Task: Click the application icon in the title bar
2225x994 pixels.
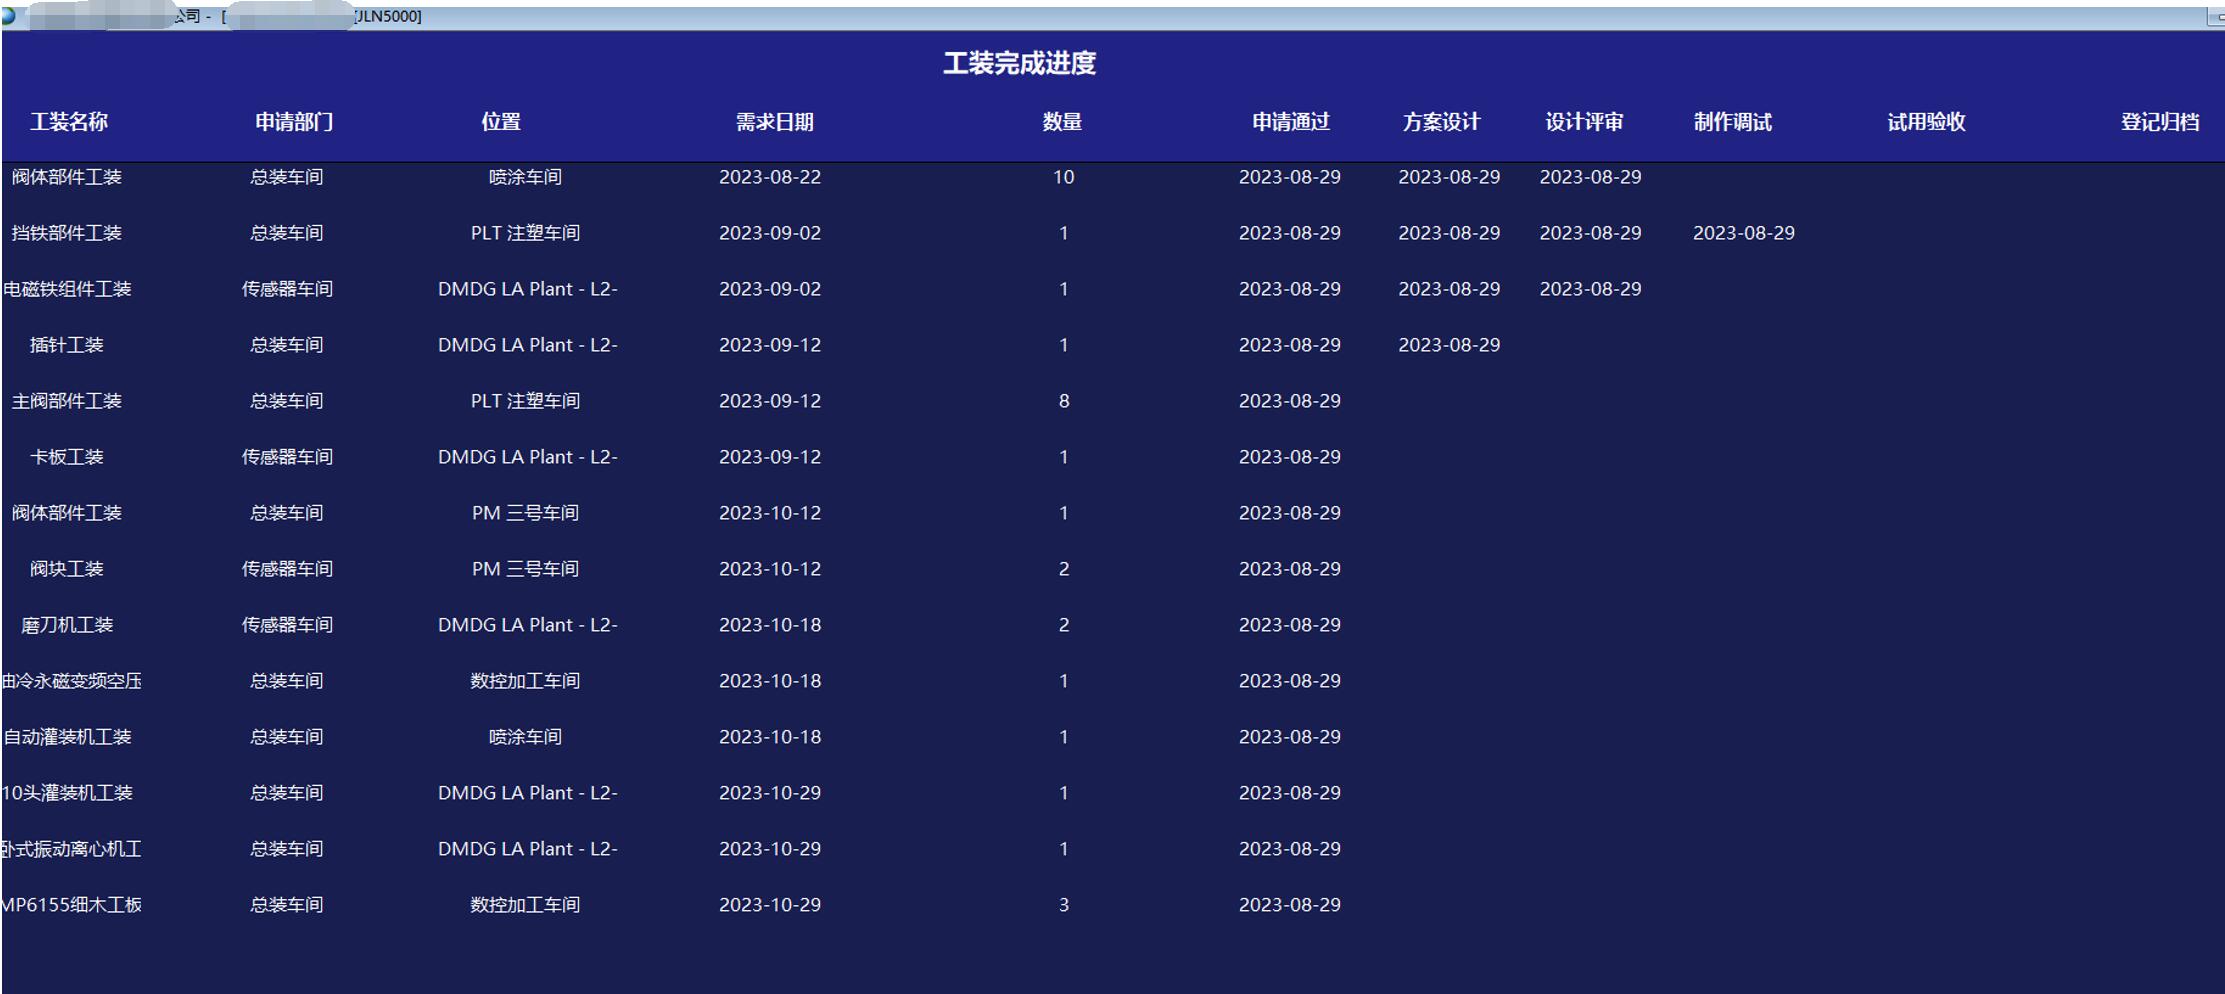Action: (9, 16)
